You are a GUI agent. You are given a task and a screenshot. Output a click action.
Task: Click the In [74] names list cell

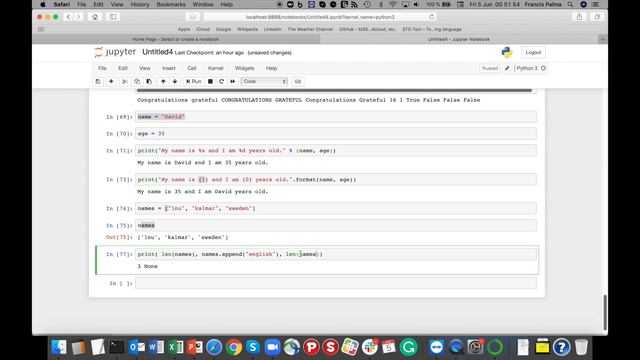point(336,208)
